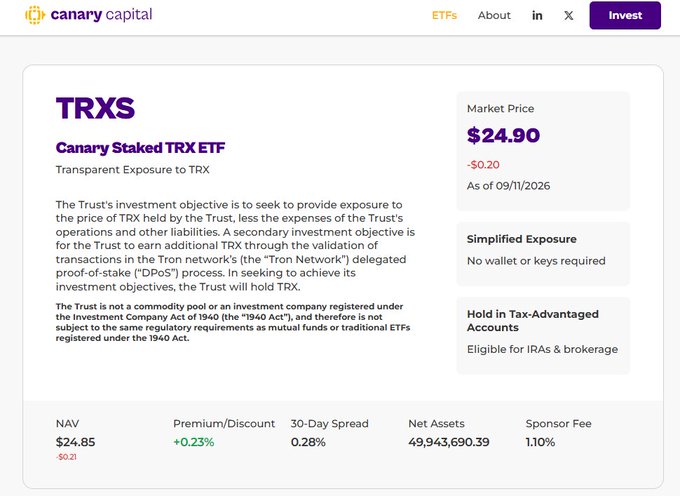This screenshot has height=496, width=680.
Task: Click the +0.23% premium/discount value
Action: click(x=193, y=442)
